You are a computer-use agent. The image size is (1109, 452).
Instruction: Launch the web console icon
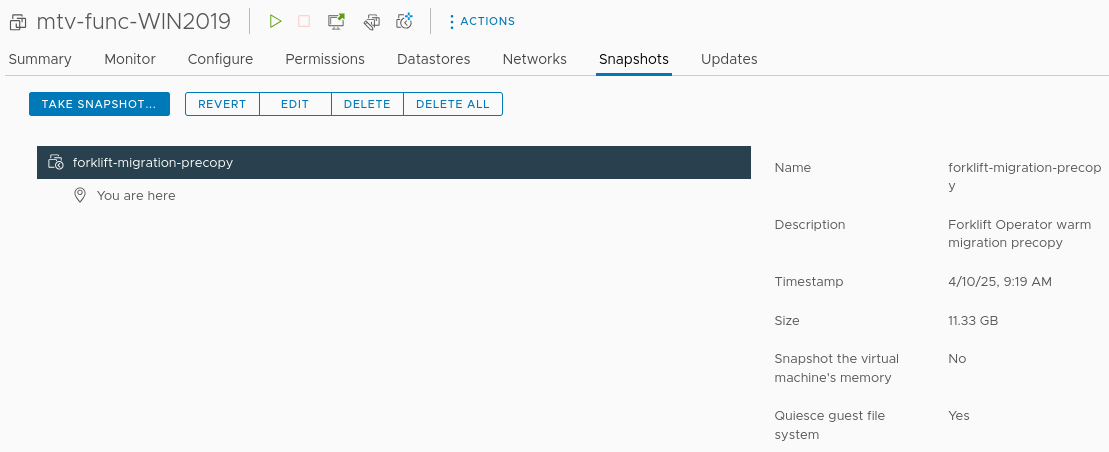pos(337,21)
